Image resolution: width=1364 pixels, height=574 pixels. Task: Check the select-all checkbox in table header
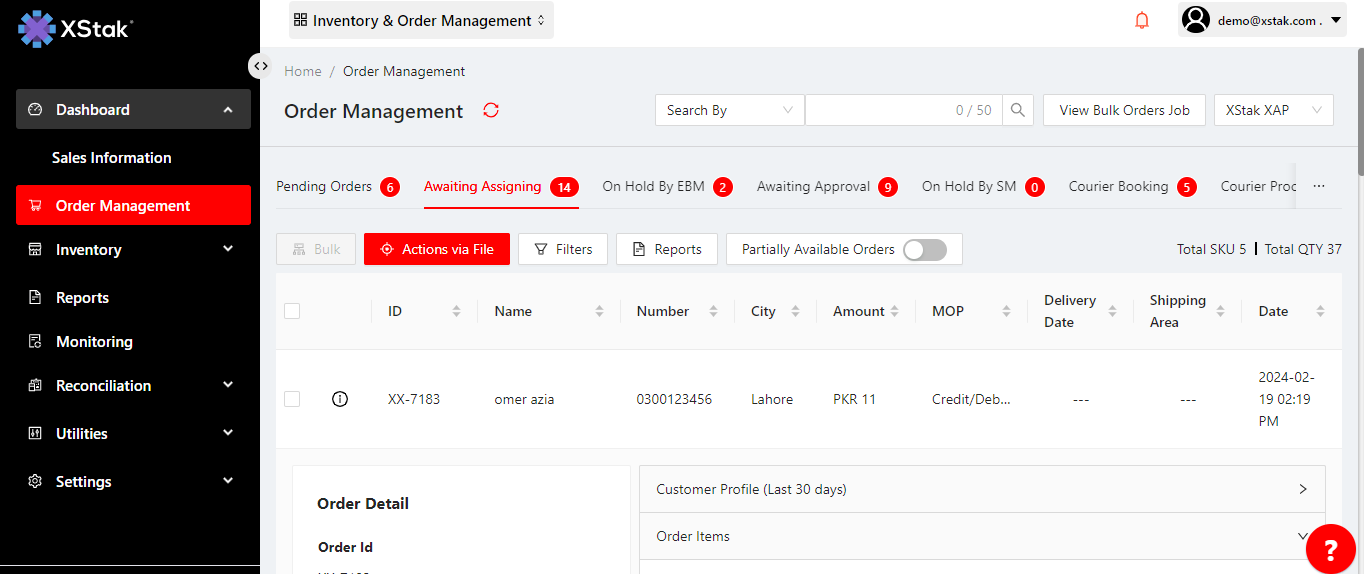(x=292, y=311)
